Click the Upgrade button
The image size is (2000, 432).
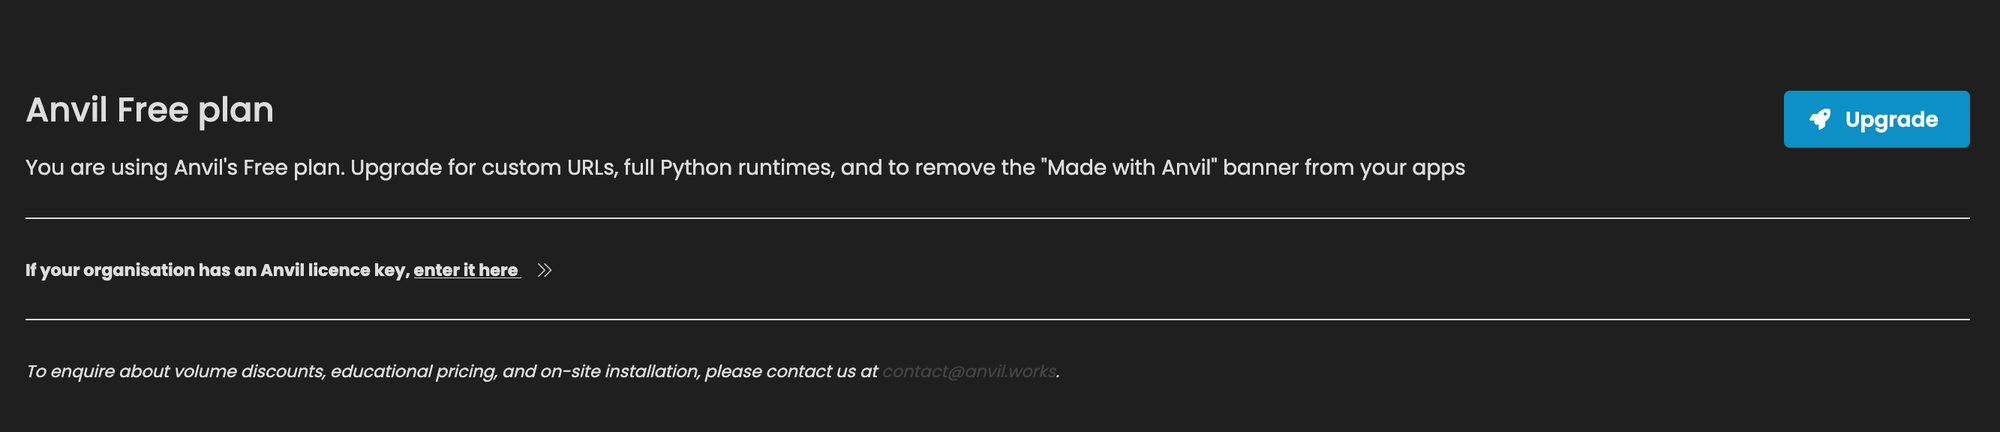click(x=1876, y=119)
